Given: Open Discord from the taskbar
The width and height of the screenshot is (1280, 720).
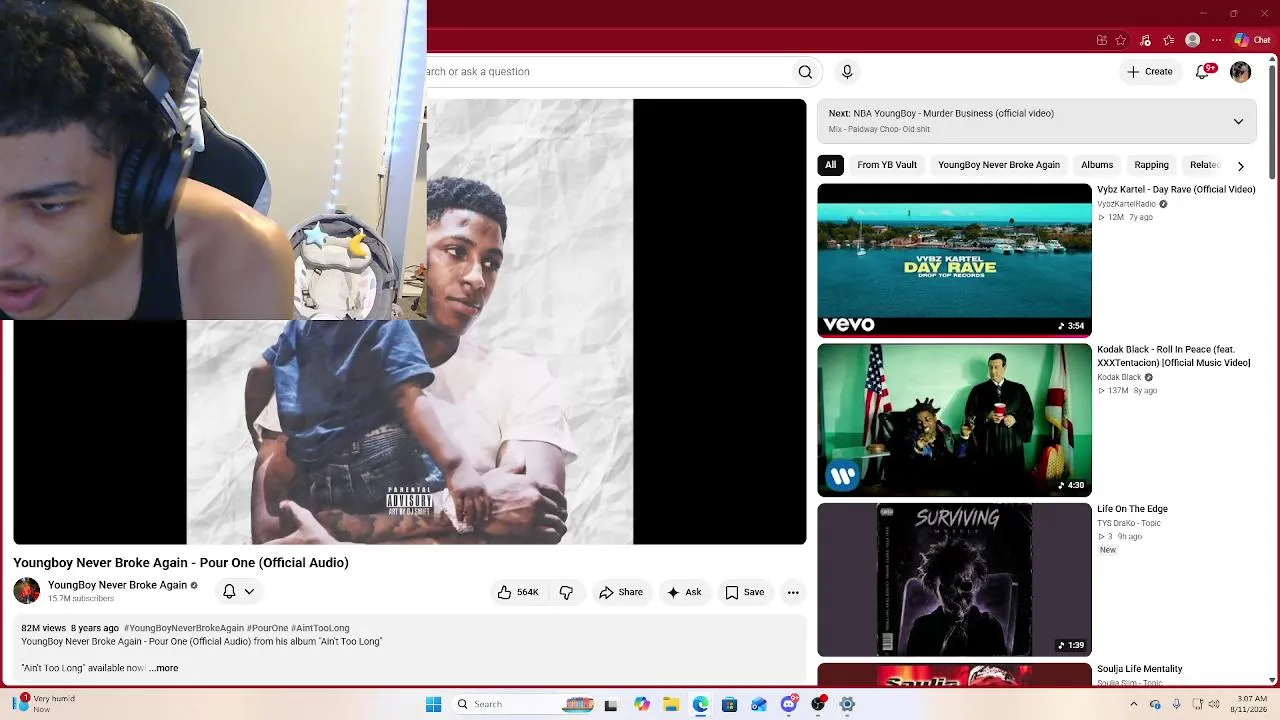Looking at the screenshot, I should (x=789, y=704).
